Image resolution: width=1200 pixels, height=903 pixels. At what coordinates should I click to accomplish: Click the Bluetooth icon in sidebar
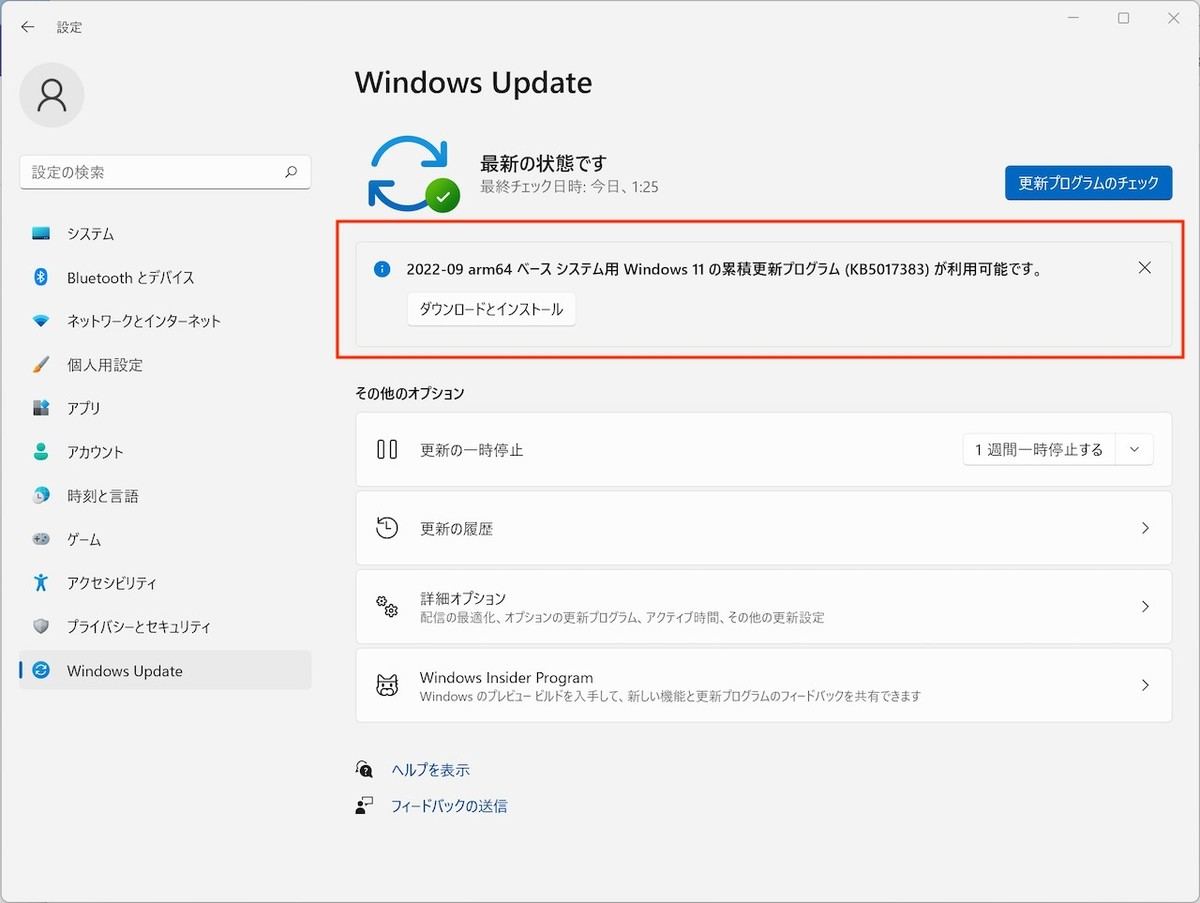pyautogui.click(x=41, y=277)
